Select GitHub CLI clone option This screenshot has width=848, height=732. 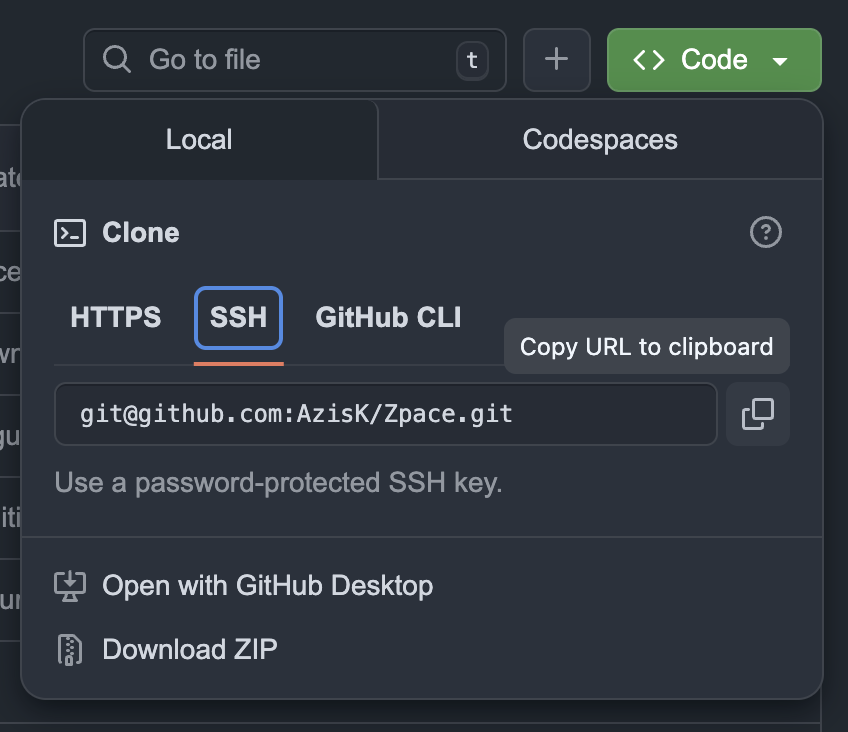[388, 317]
